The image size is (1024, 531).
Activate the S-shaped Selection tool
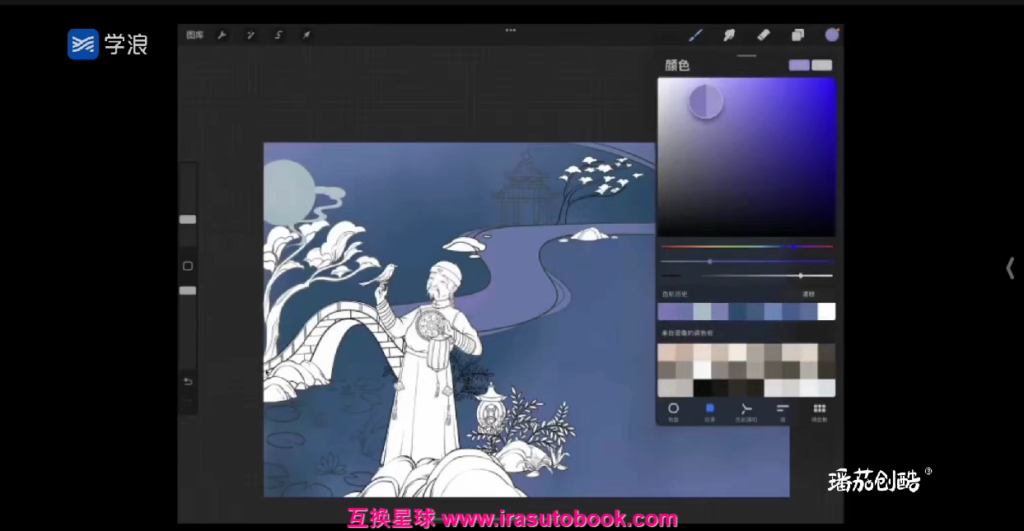pos(278,35)
